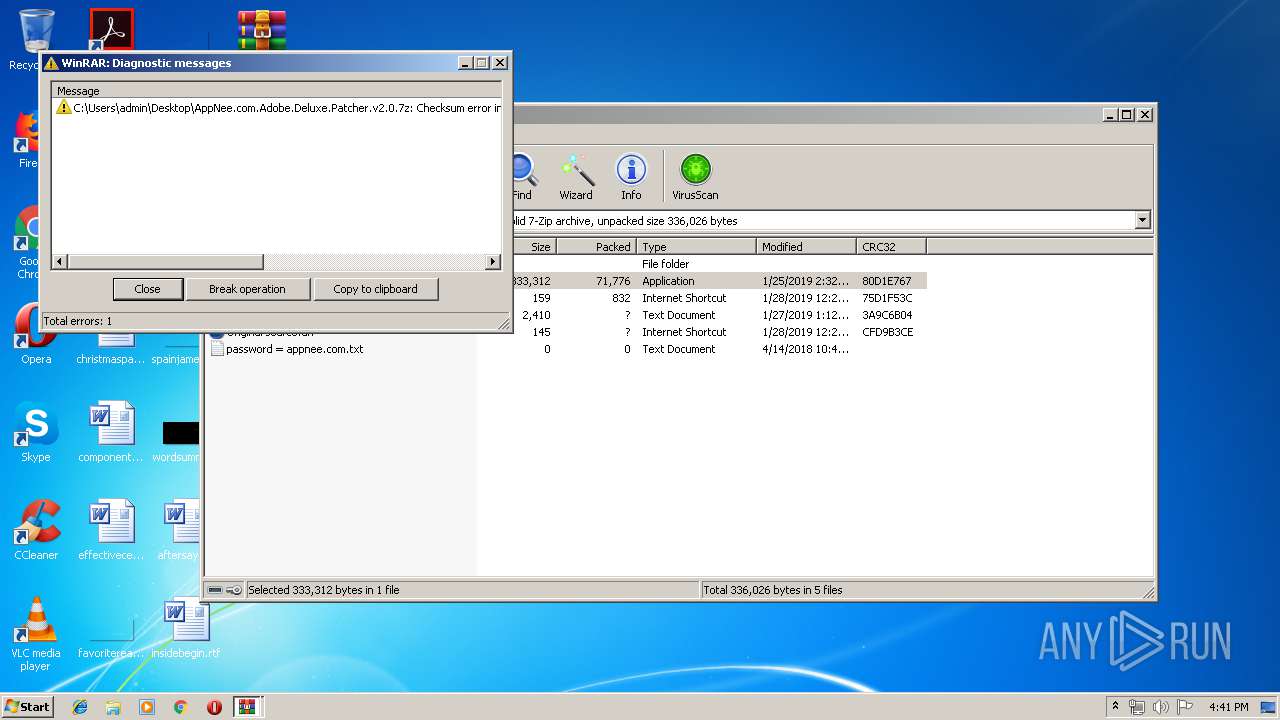Click the Message column header
Image resolution: width=1280 pixels, height=720 pixels.
coord(277,91)
